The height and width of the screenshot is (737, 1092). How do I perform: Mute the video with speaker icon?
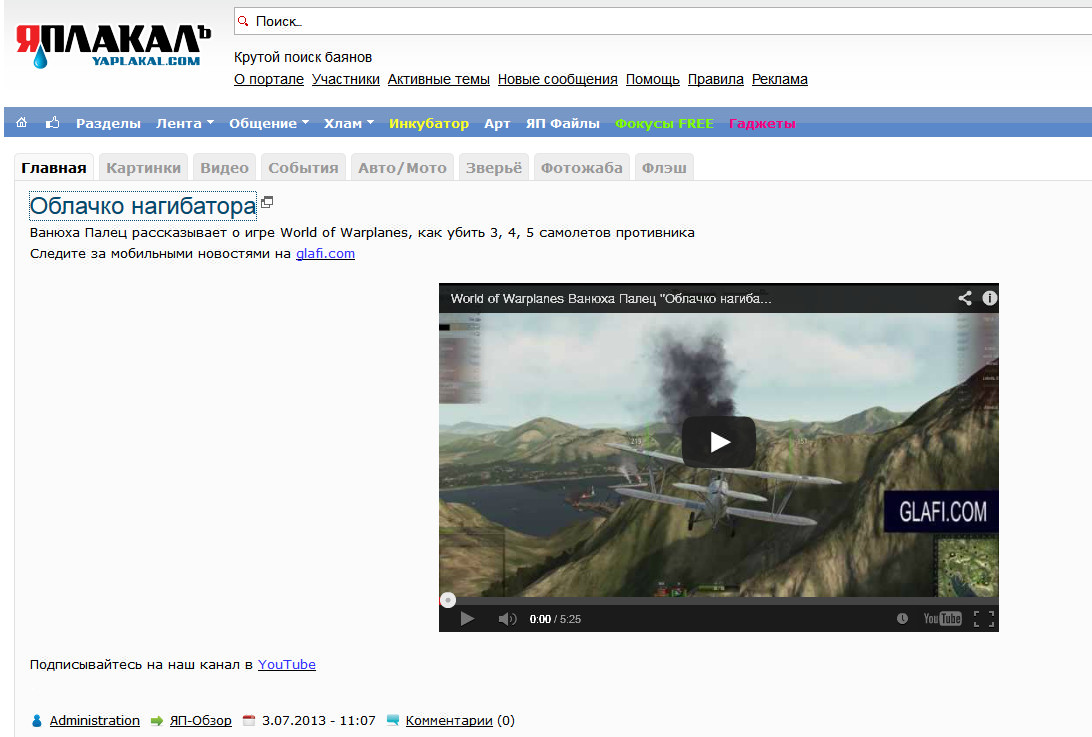[x=507, y=619]
